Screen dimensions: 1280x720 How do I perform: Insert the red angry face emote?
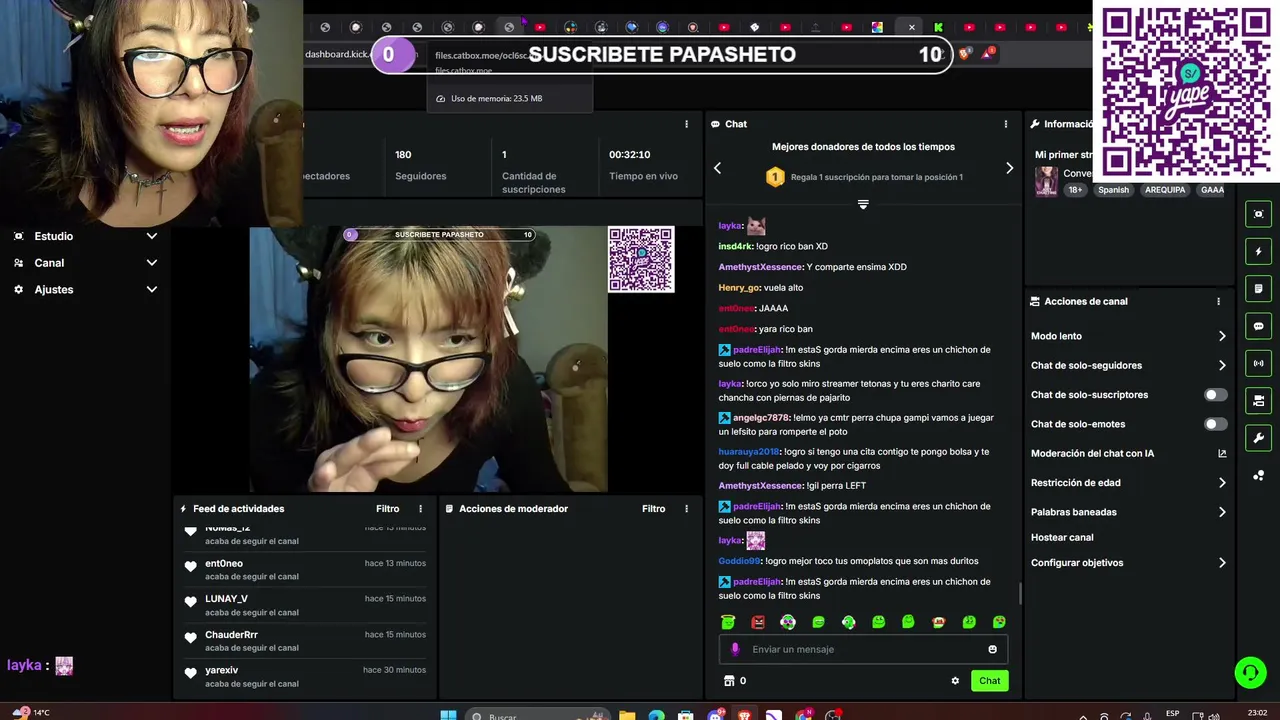[x=758, y=622]
